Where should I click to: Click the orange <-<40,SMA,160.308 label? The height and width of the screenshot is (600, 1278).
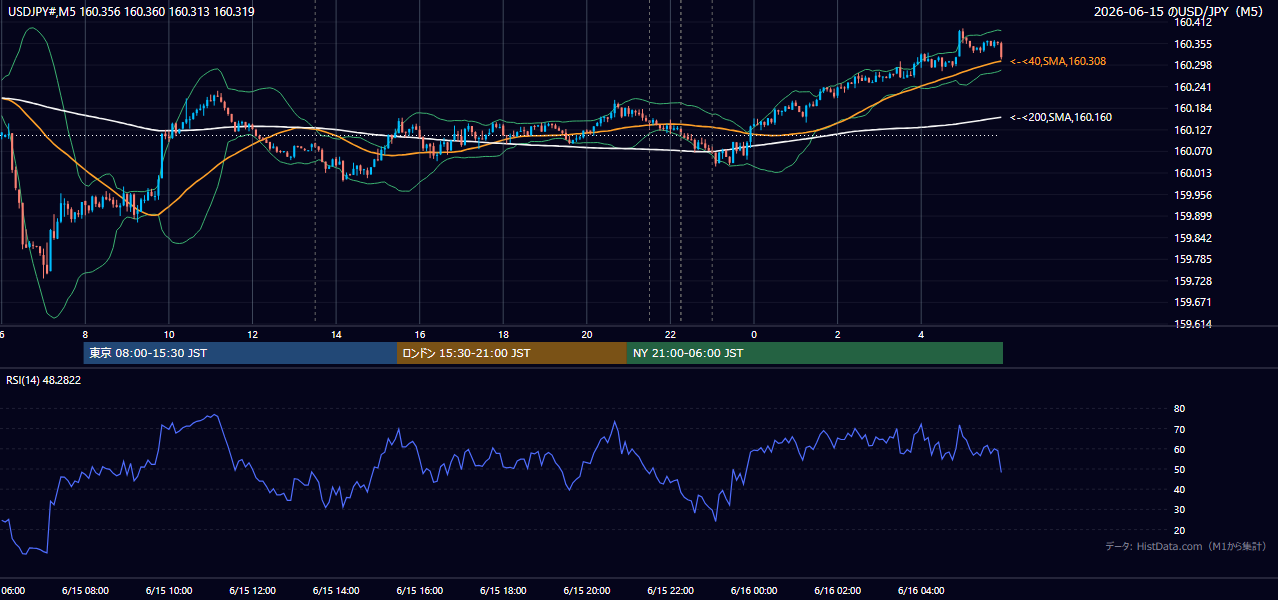point(1058,61)
